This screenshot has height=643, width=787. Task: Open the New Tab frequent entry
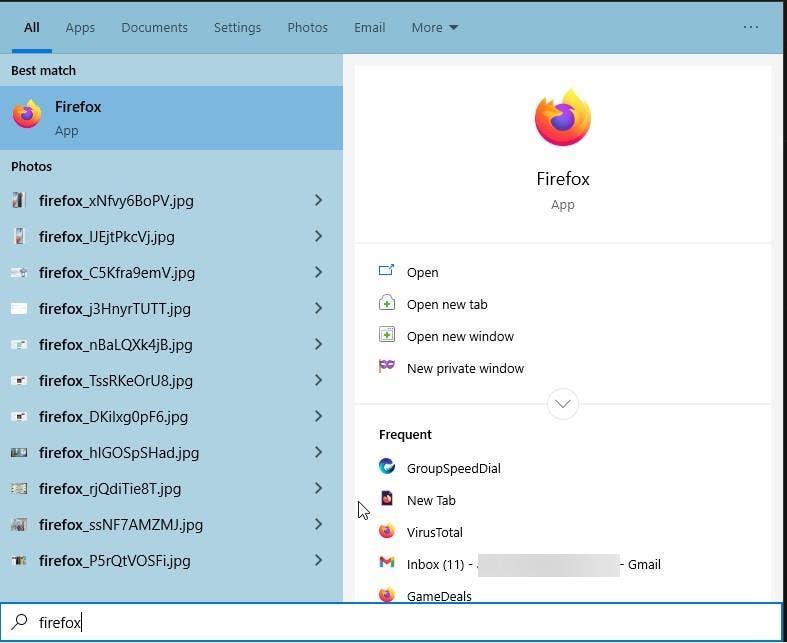(430, 500)
